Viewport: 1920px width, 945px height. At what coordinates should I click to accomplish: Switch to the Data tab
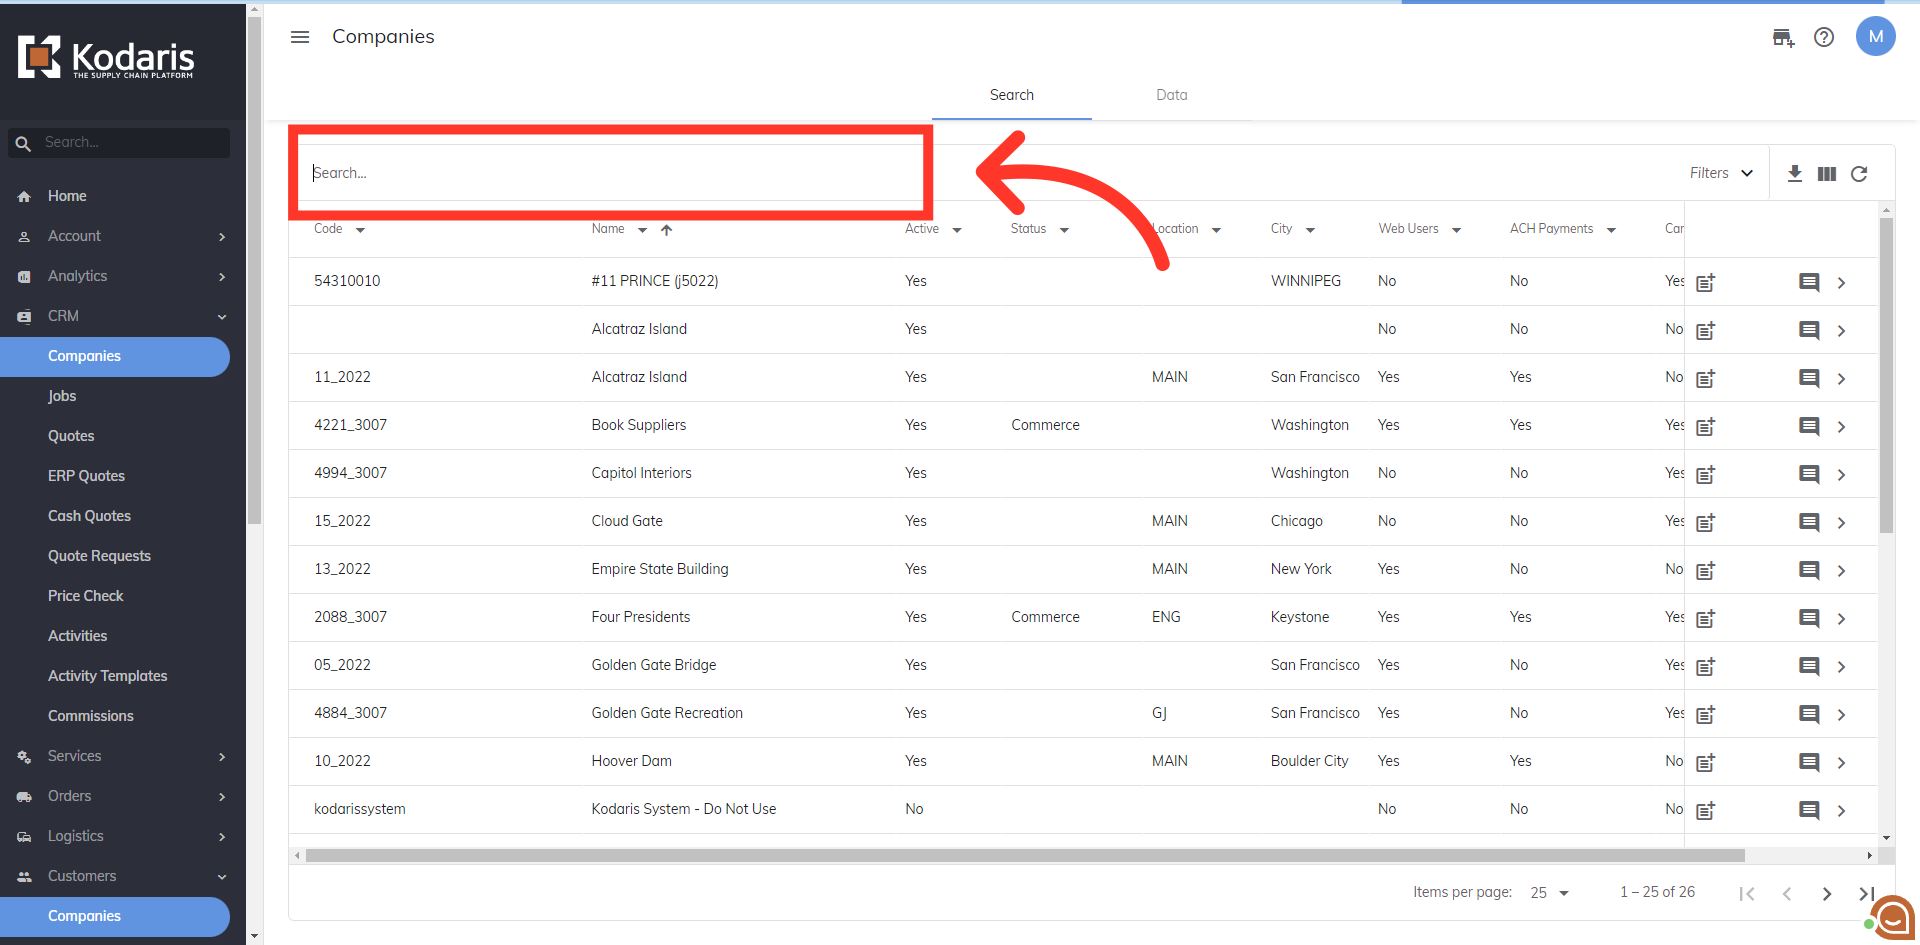[x=1171, y=95]
